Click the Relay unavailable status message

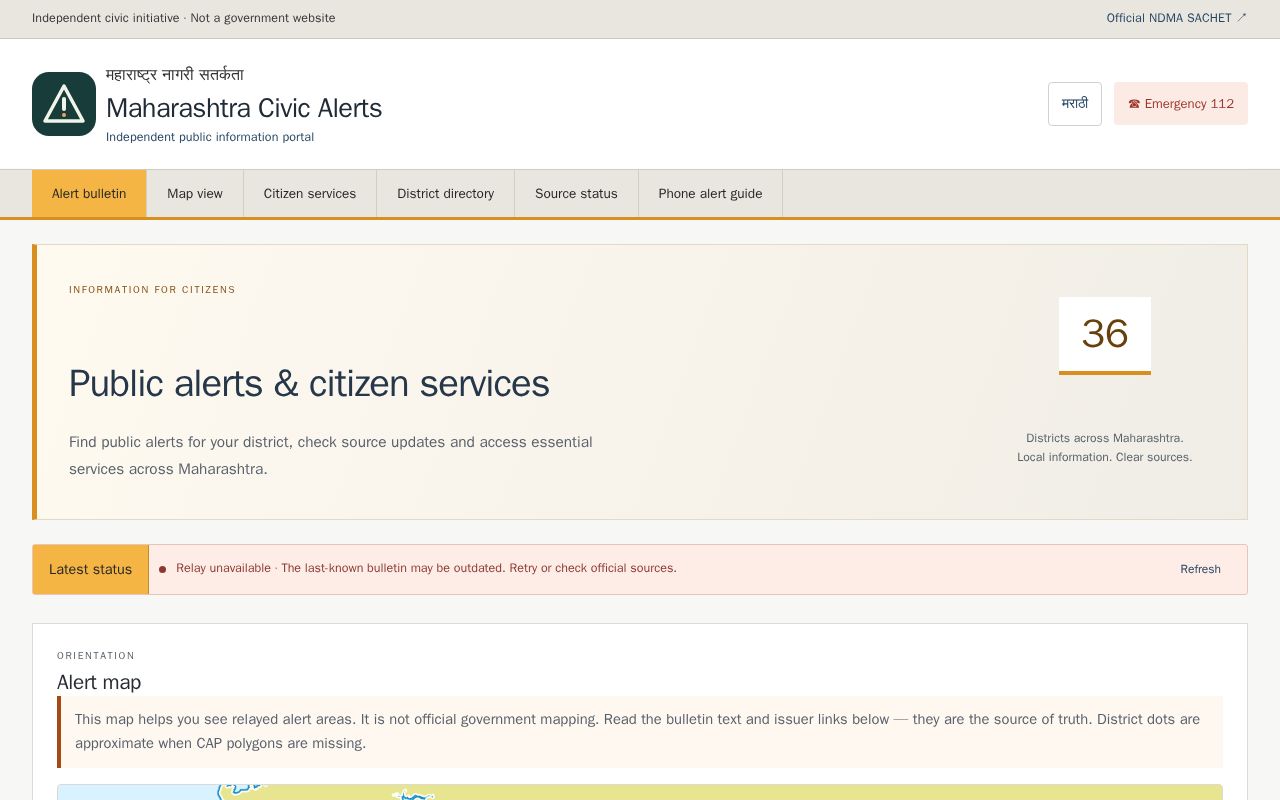[426, 568]
